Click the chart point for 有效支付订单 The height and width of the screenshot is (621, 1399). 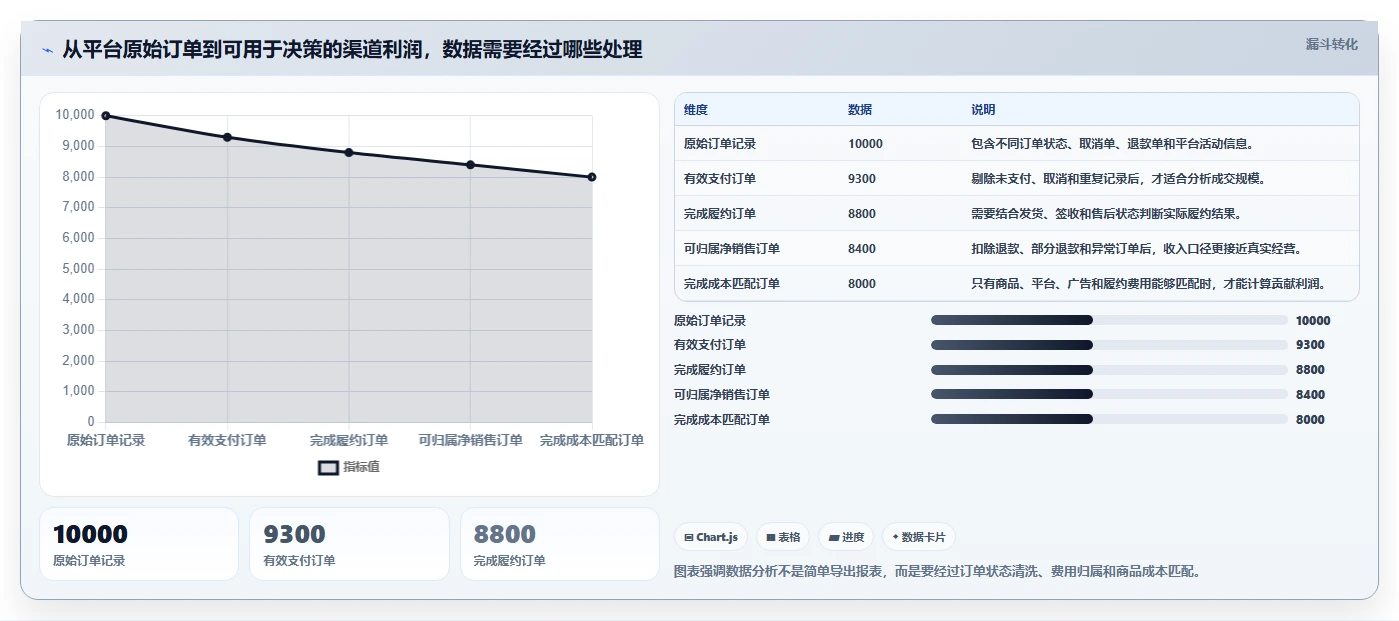pos(227,137)
